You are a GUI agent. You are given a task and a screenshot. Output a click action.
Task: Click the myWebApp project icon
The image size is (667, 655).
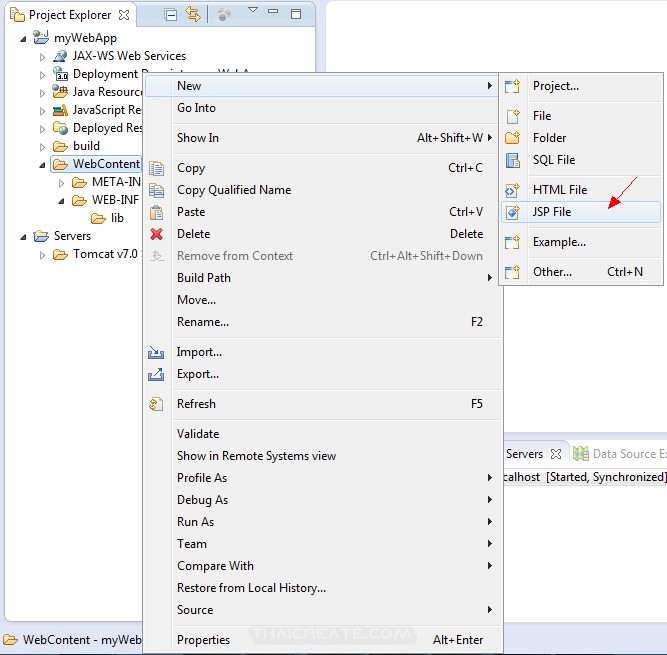coord(41,37)
